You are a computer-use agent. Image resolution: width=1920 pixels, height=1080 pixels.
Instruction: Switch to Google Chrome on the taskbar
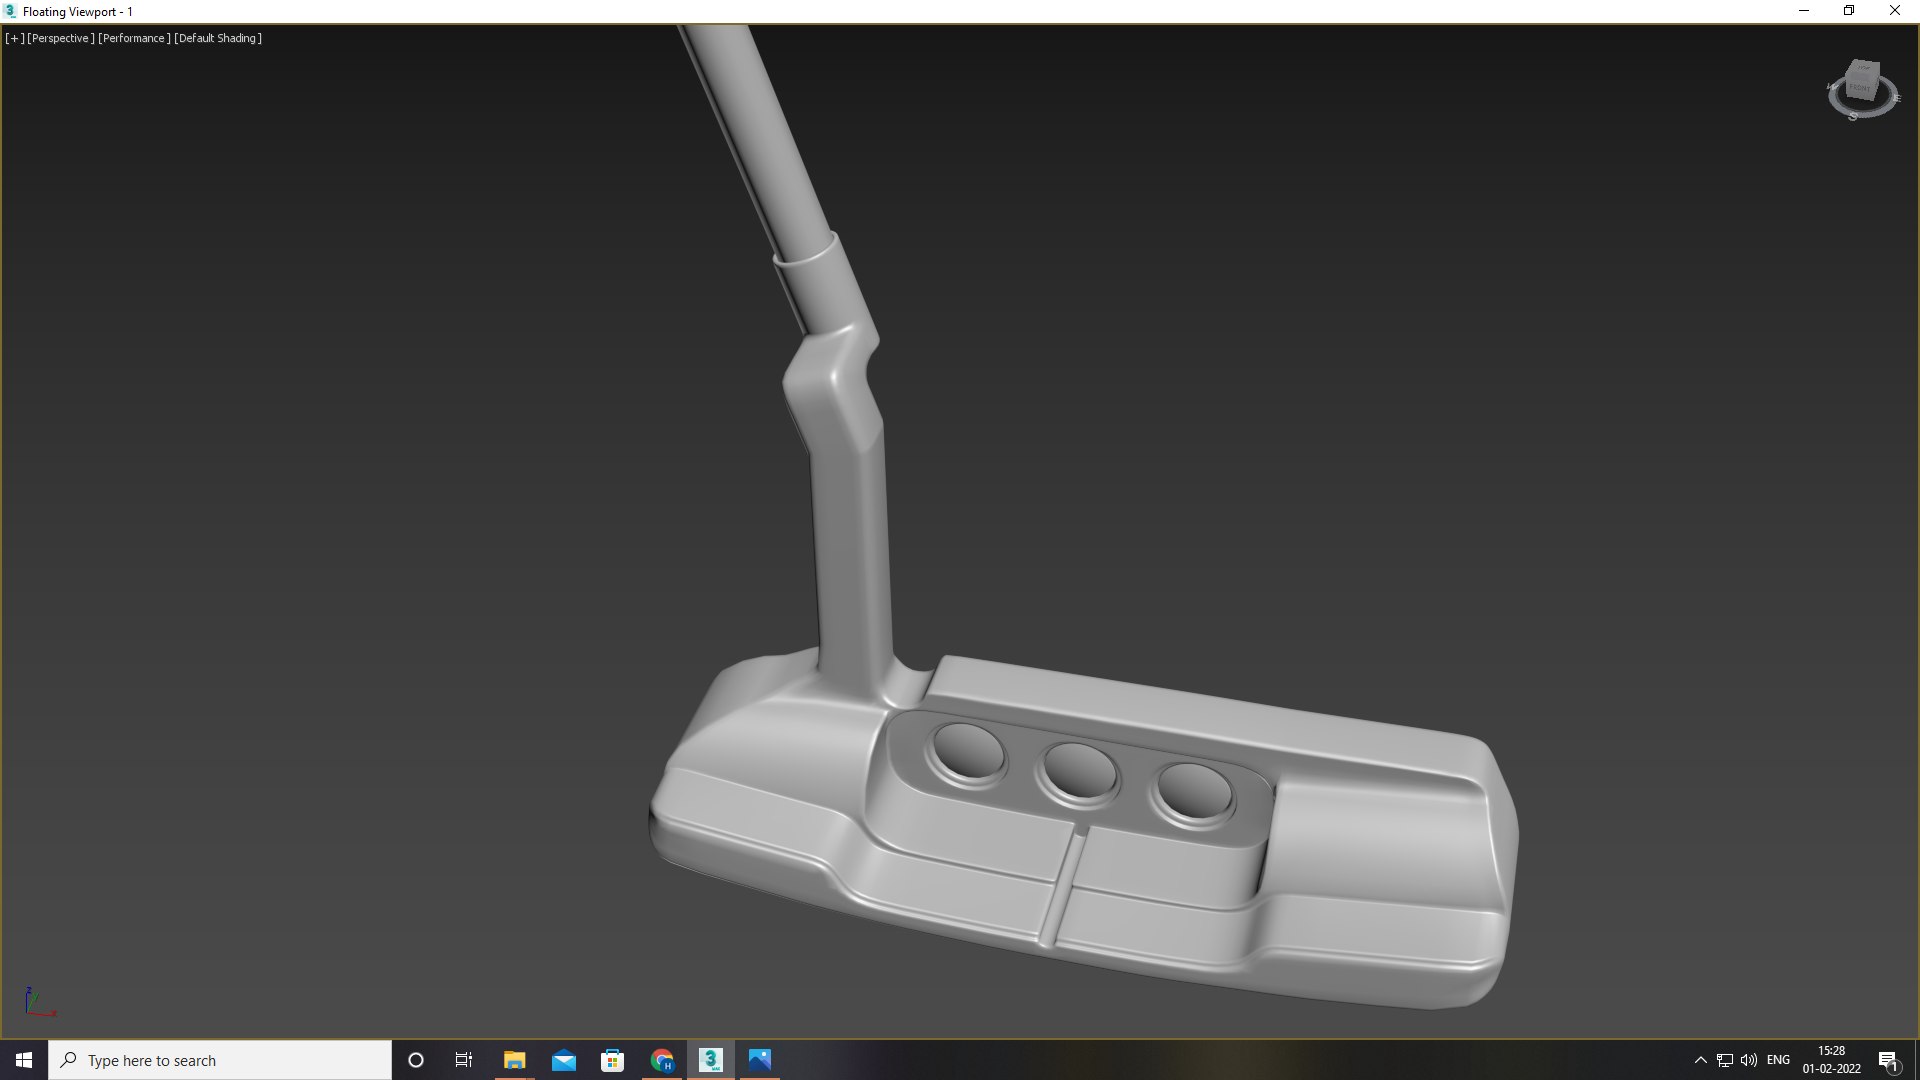click(x=661, y=1060)
